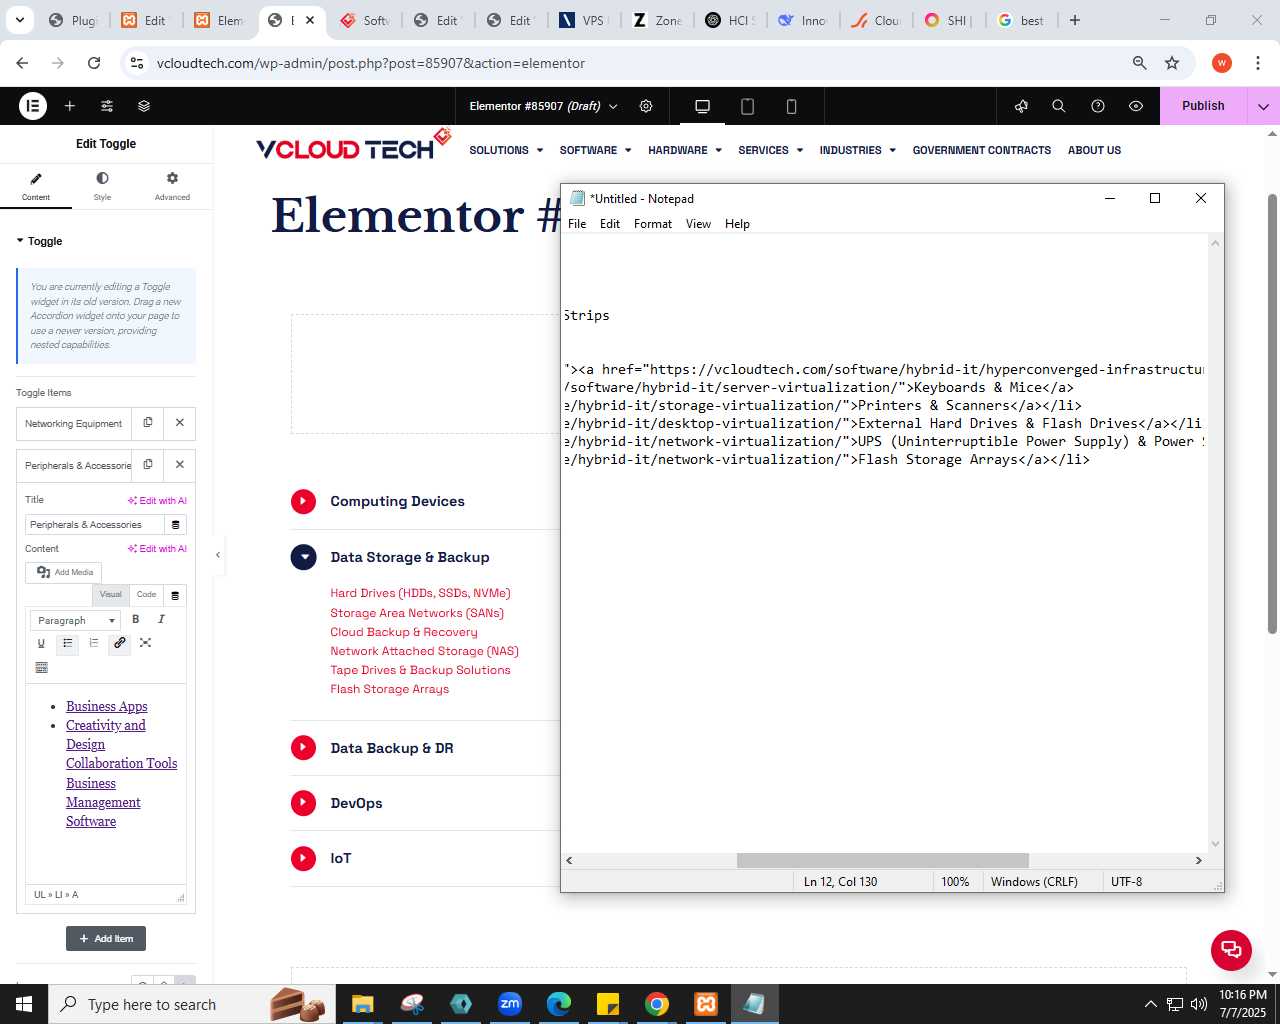The image size is (1280, 1024).
Task: Click the Add Item button
Action: pos(106,938)
